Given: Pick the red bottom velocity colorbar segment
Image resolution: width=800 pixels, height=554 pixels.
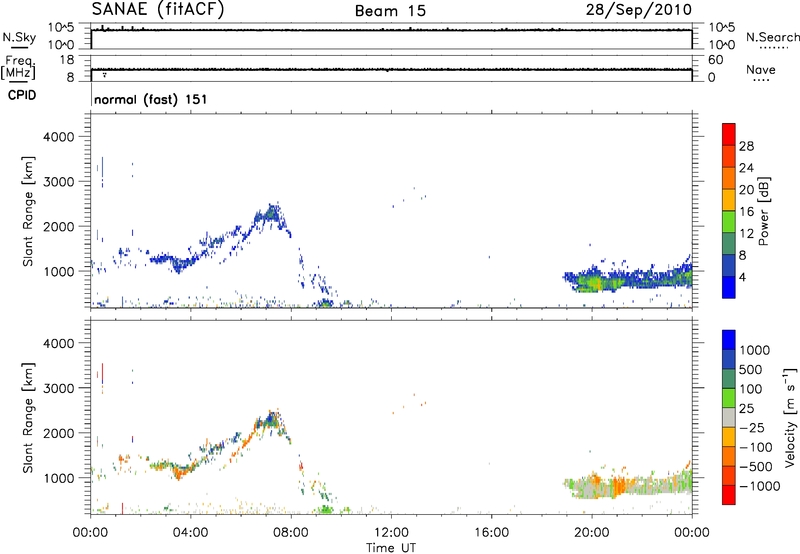Looking at the screenshot, I should click(x=729, y=495).
